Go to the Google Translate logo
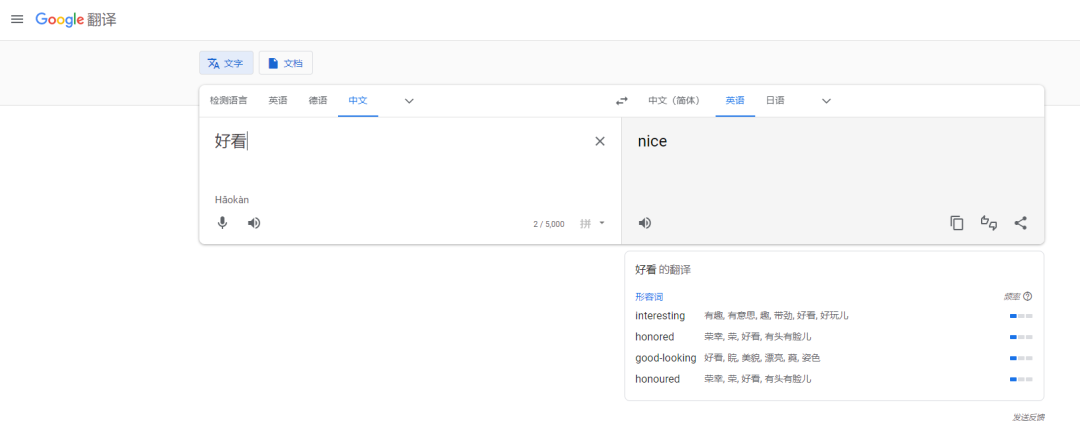The image size is (1080, 442). tap(76, 19)
